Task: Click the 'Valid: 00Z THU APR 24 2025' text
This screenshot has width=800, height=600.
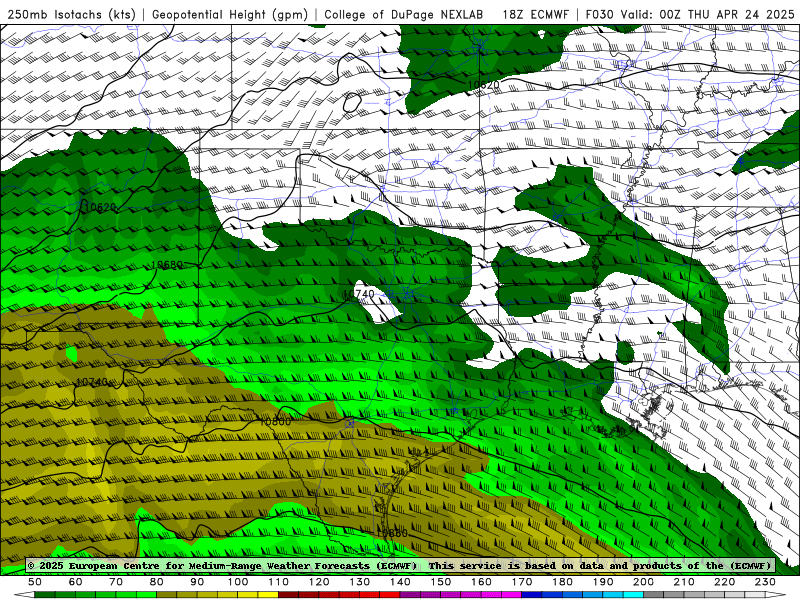Action: (x=708, y=15)
